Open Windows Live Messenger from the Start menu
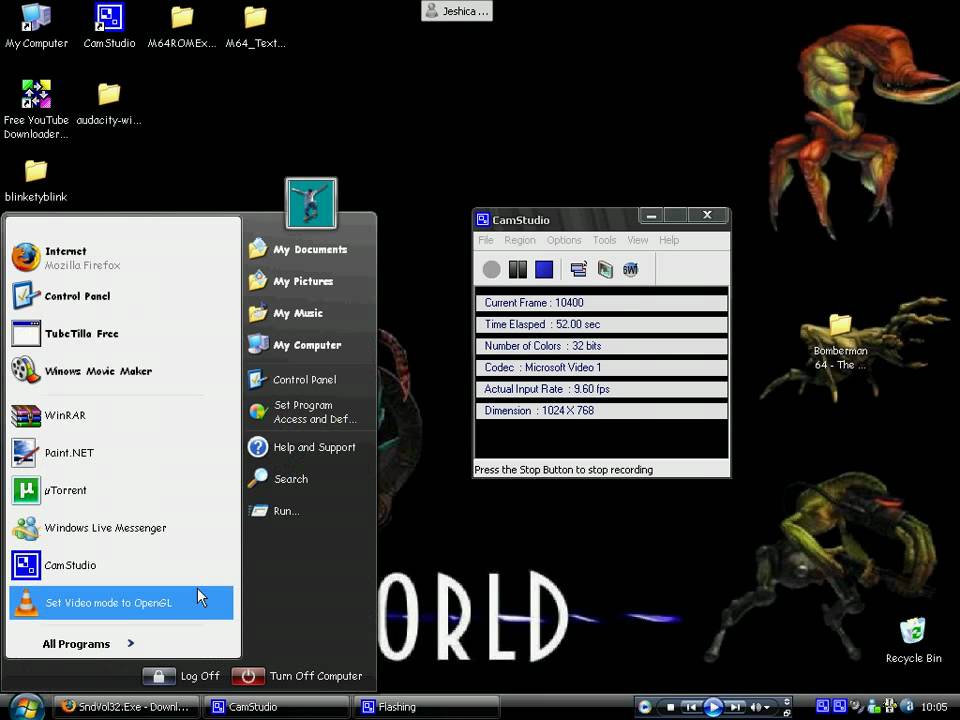The height and width of the screenshot is (720, 960). 122,528
